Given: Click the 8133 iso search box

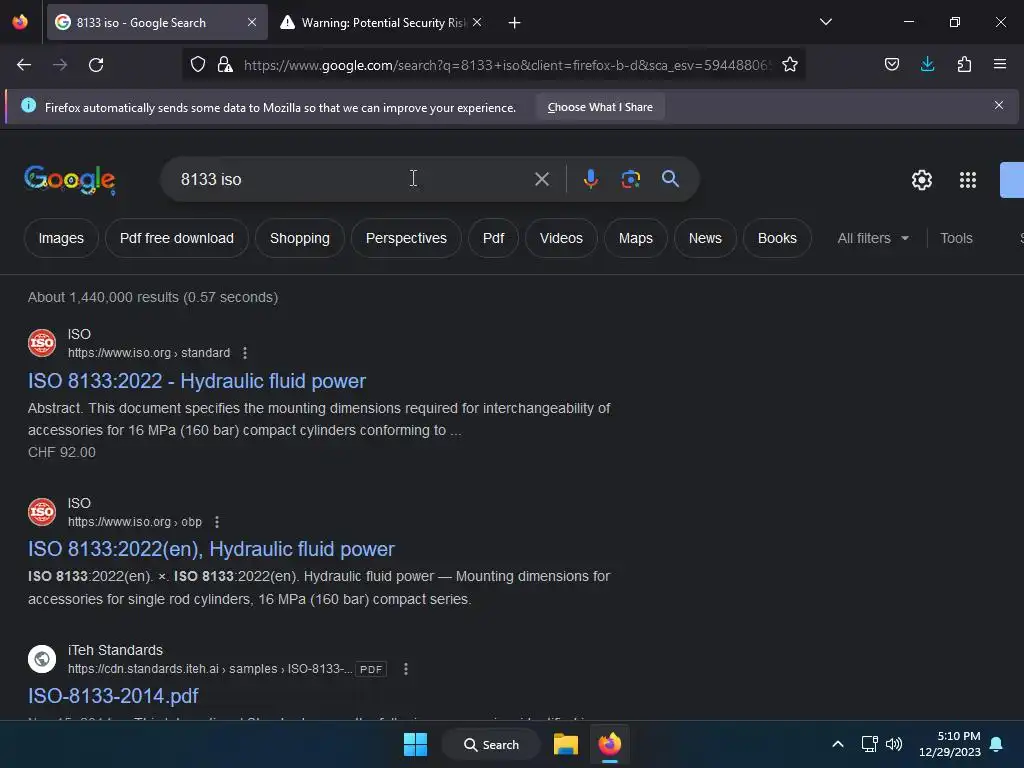Looking at the screenshot, I should [353, 179].
